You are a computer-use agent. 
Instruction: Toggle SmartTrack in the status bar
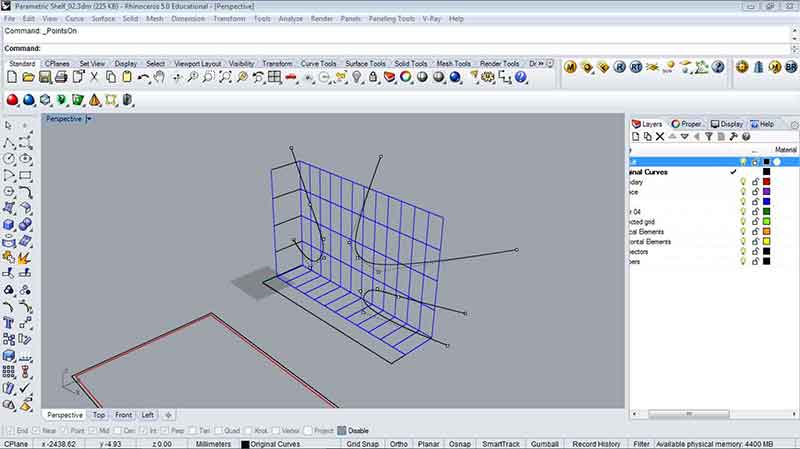(x=501, y=444)
